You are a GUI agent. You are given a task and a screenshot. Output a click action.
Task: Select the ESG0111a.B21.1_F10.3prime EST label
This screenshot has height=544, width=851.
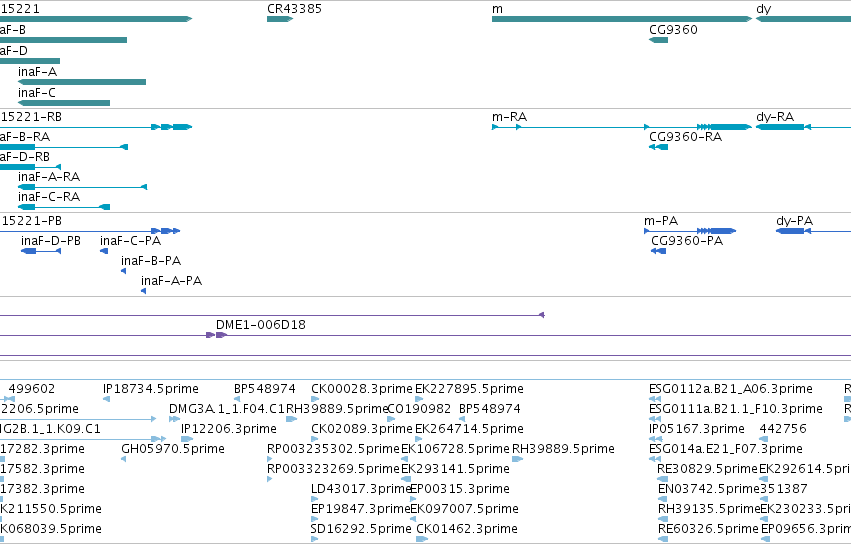pyautogui.click(x=735, y=409)
